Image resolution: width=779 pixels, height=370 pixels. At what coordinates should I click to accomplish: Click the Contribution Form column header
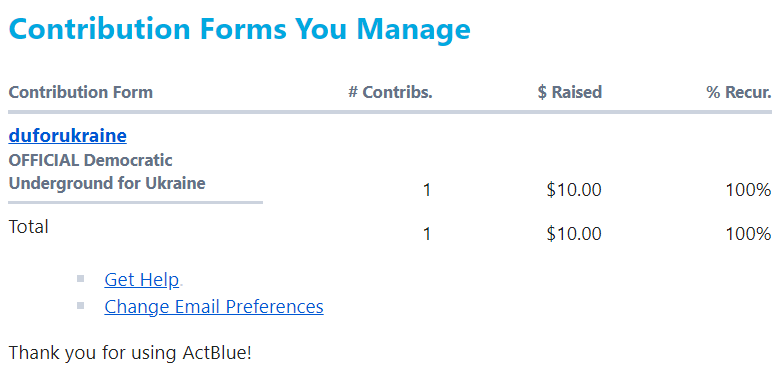80,92
